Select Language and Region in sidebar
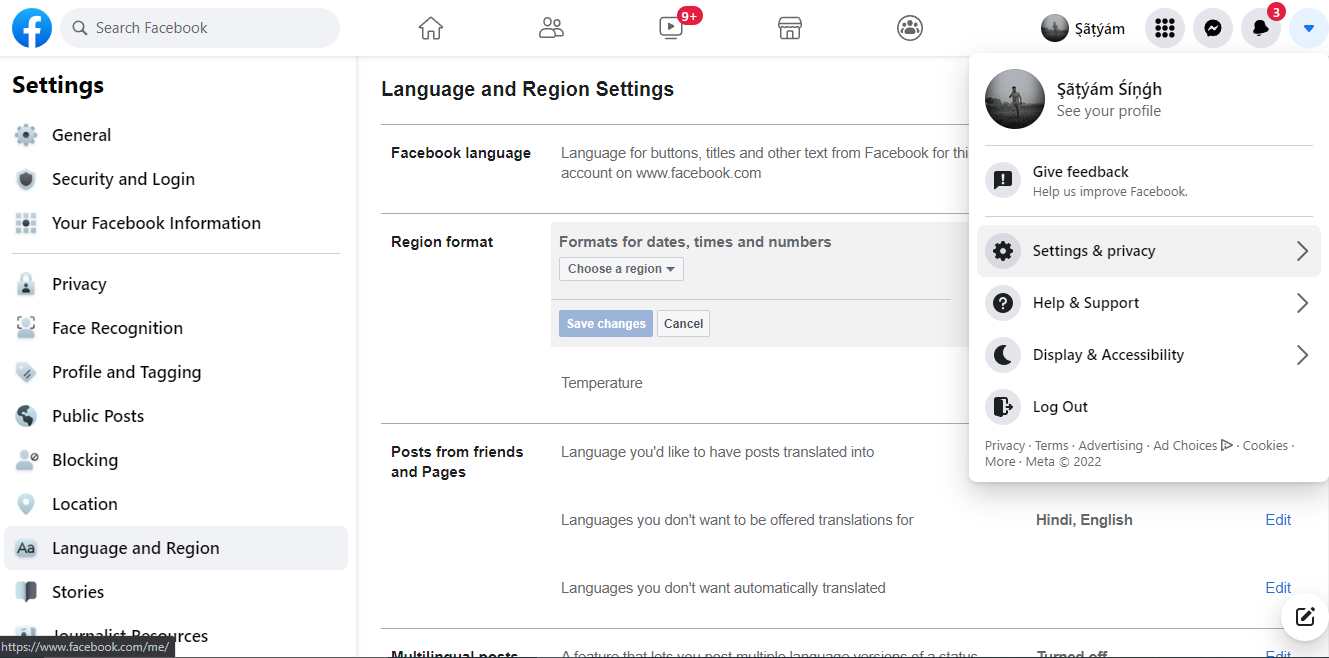 click(176, 548)
